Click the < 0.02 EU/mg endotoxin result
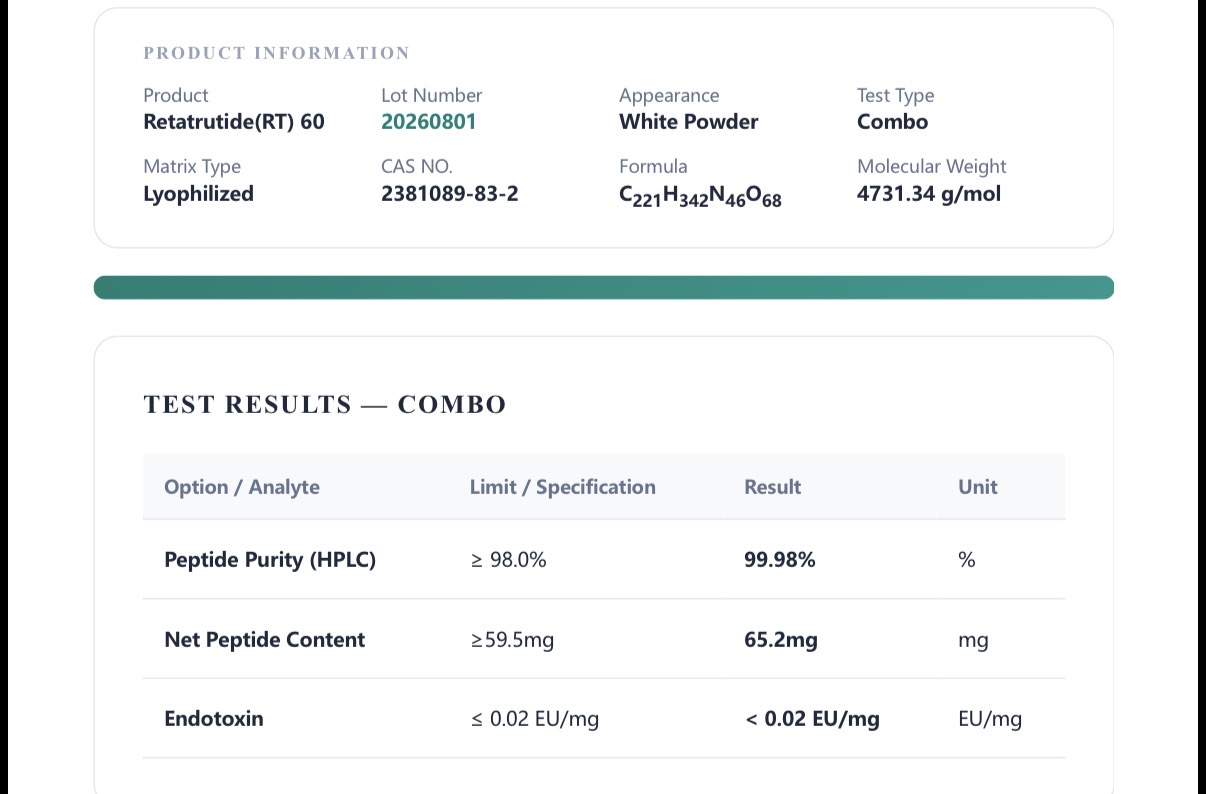This screenshot has height=794, width=1206. 813,719
